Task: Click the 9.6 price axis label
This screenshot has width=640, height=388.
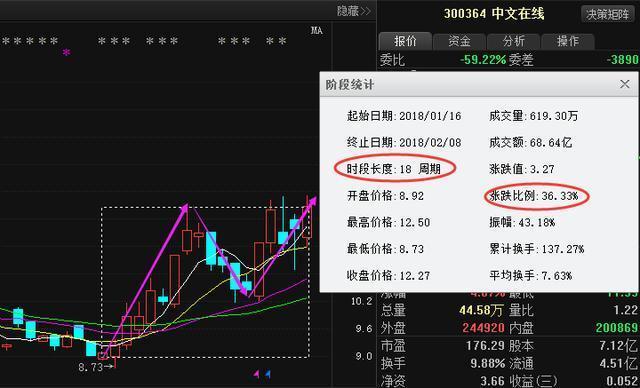Action: point(364,329)
